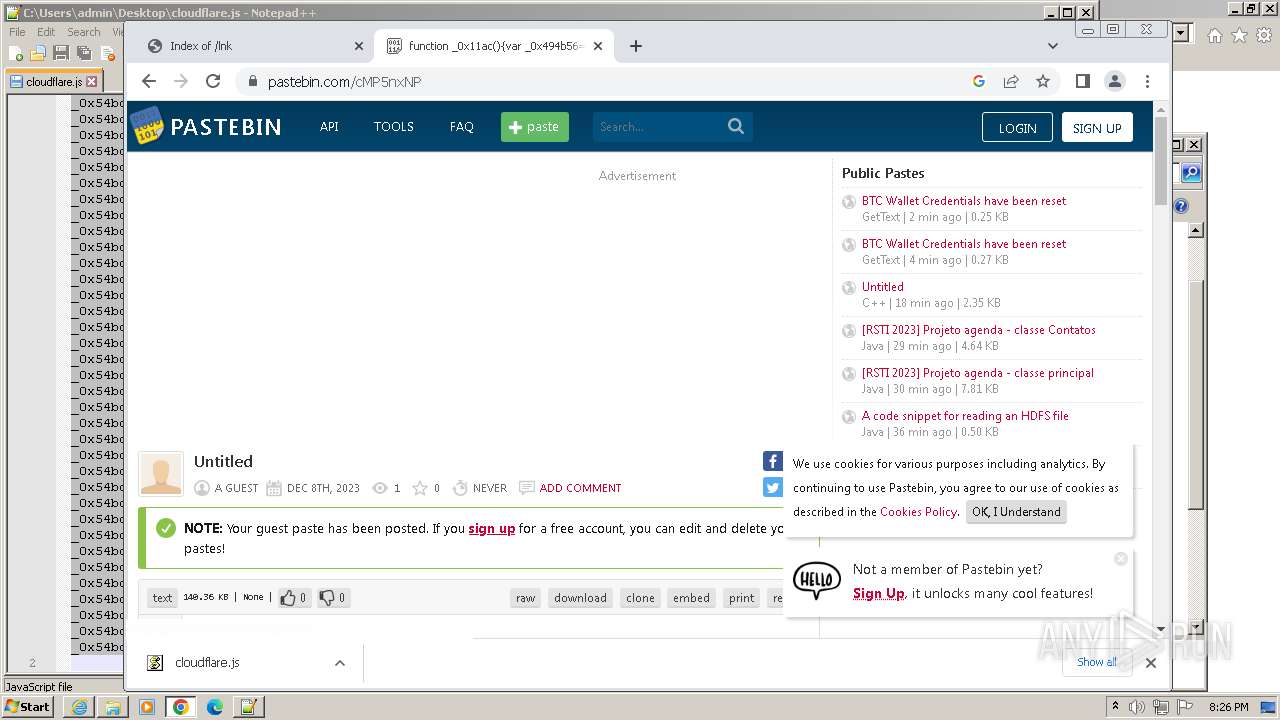Download the paste
Viewport: 1280px width, 720px height.
click(x=580, y=598)
